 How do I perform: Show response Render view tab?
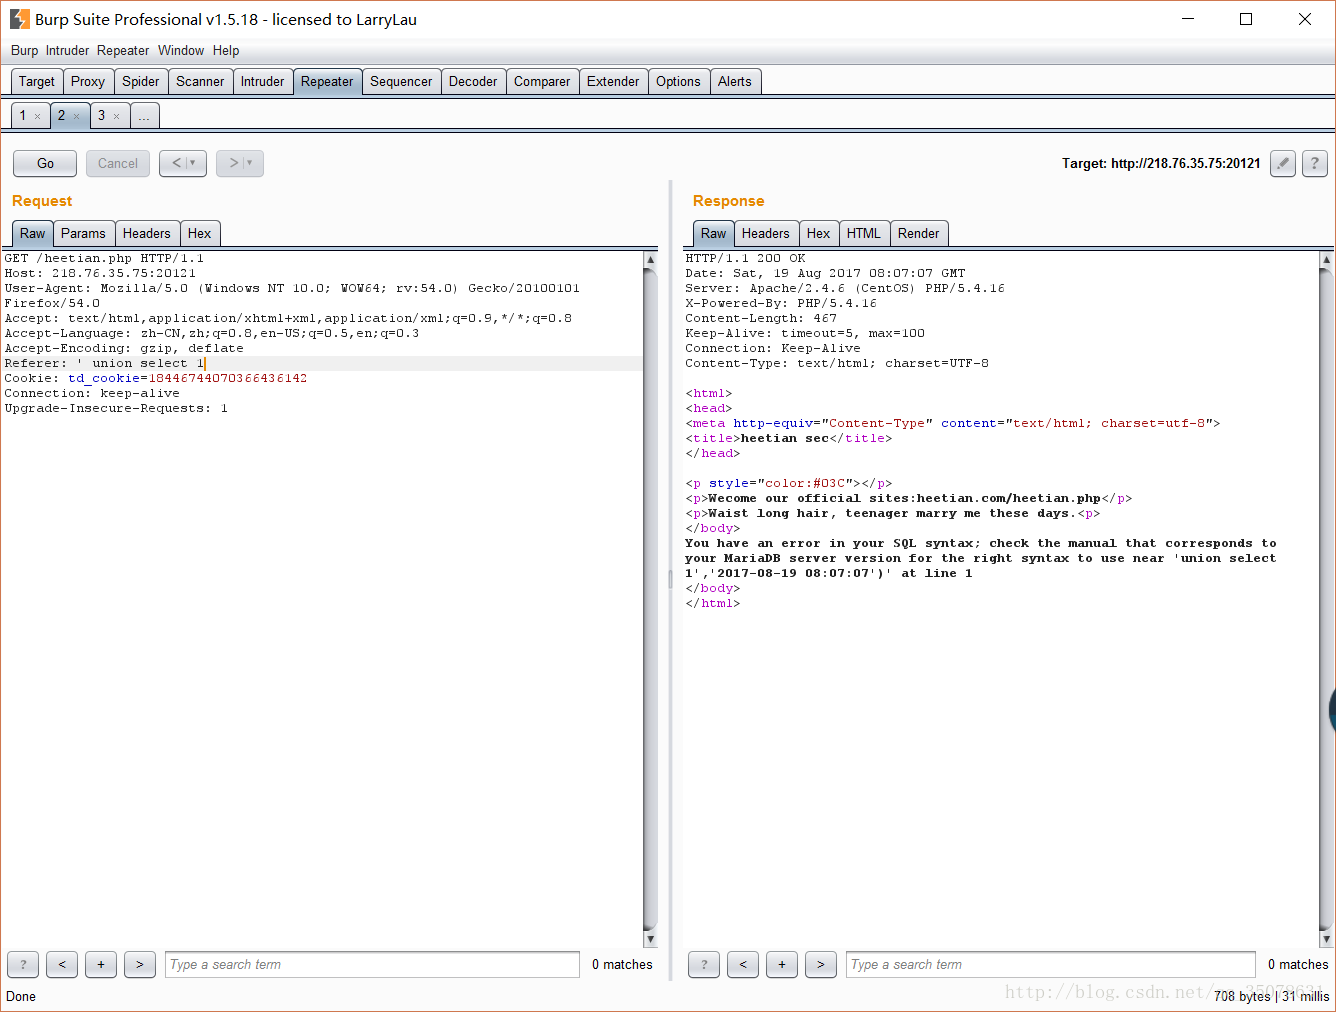point(918,233)
